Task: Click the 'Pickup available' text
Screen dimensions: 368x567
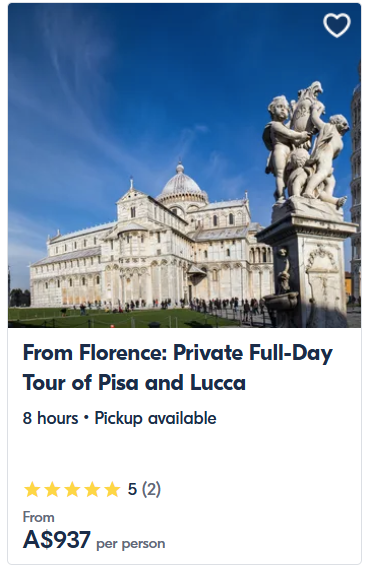Action: pyautogui.click(x=155, y=418)
